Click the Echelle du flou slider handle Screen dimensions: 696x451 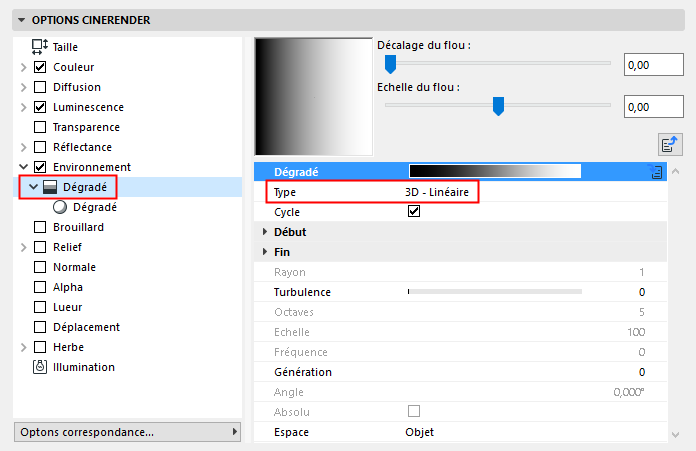tap(498, 106)
